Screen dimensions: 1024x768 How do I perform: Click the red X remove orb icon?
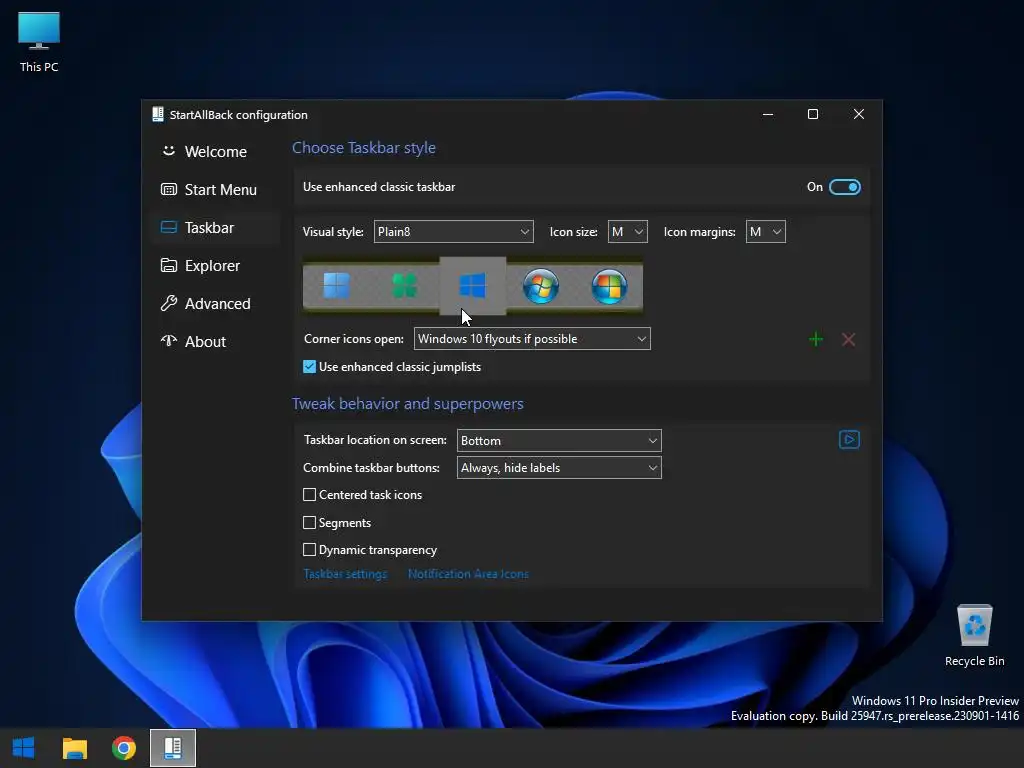[848, 339]
